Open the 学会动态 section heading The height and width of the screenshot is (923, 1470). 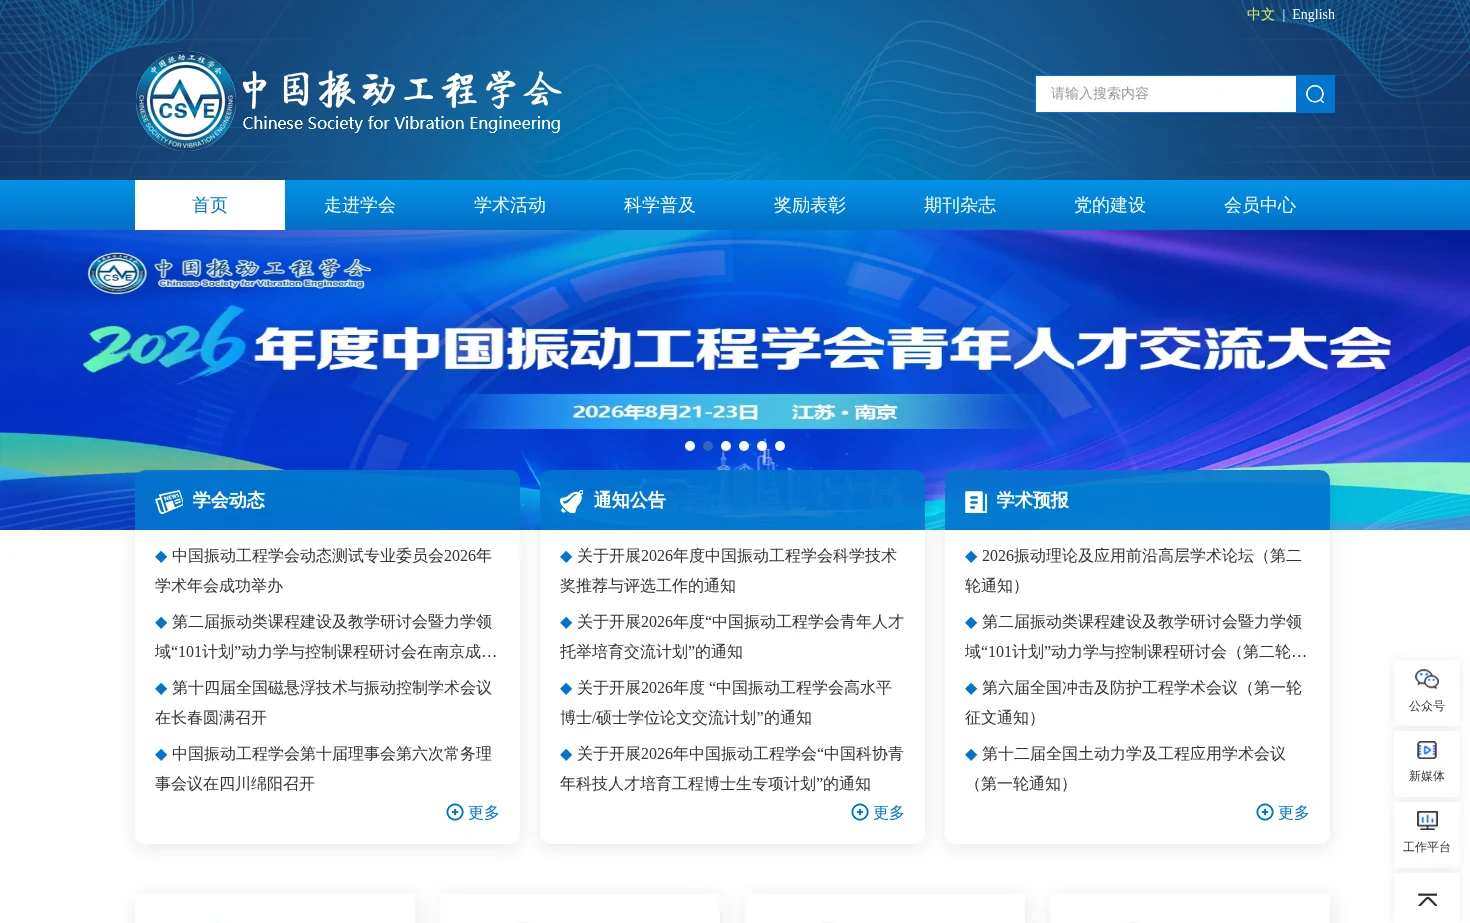coord(229,500)
